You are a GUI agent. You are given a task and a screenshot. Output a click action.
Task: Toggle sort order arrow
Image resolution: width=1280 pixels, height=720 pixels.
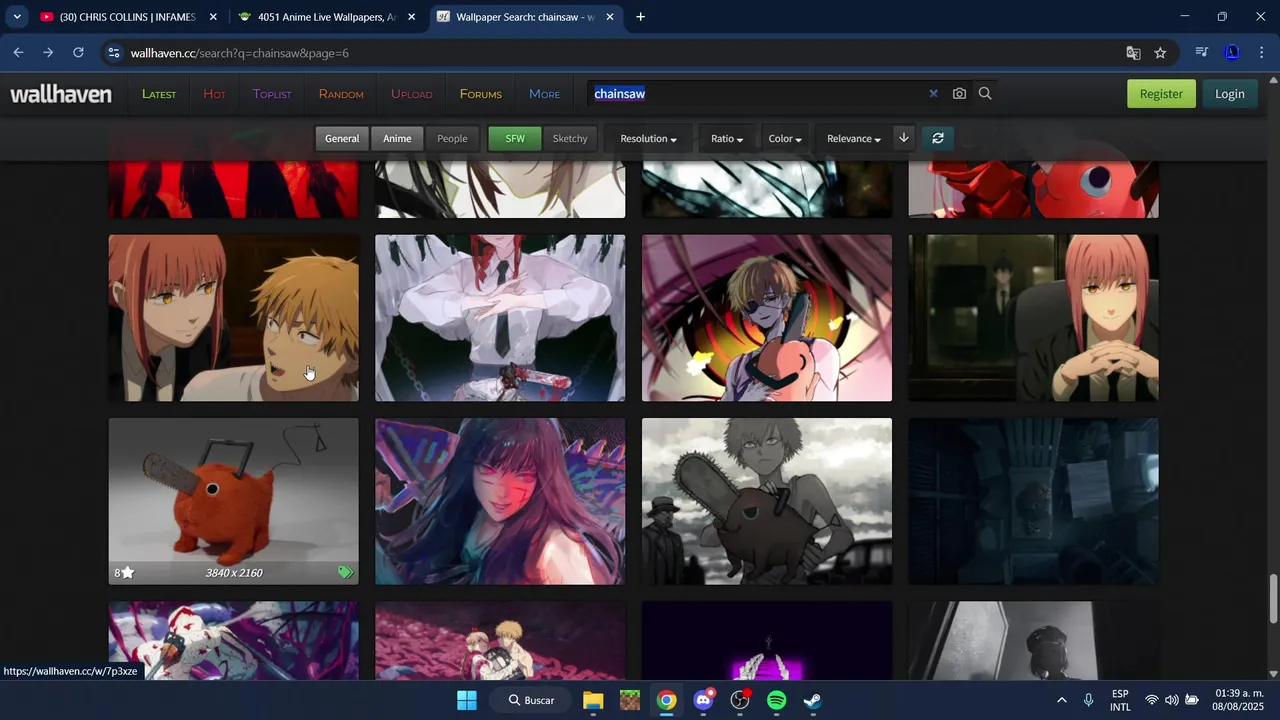point(904,138)
